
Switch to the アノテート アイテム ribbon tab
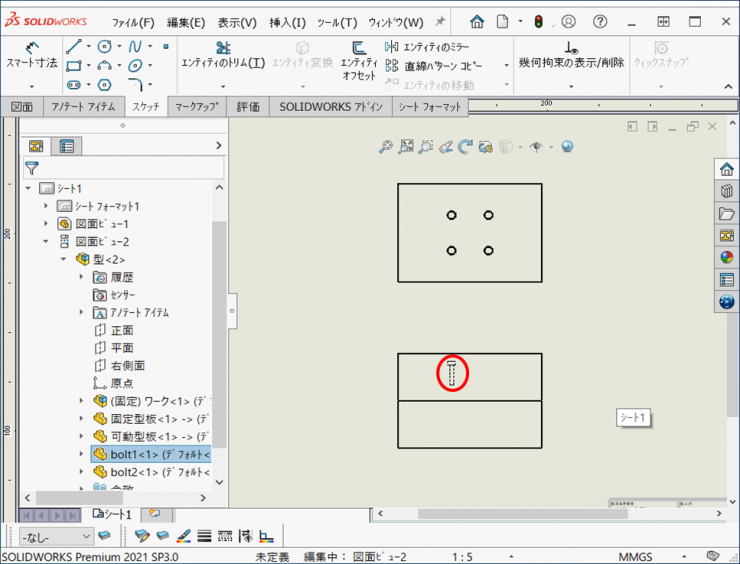(84, 107)
